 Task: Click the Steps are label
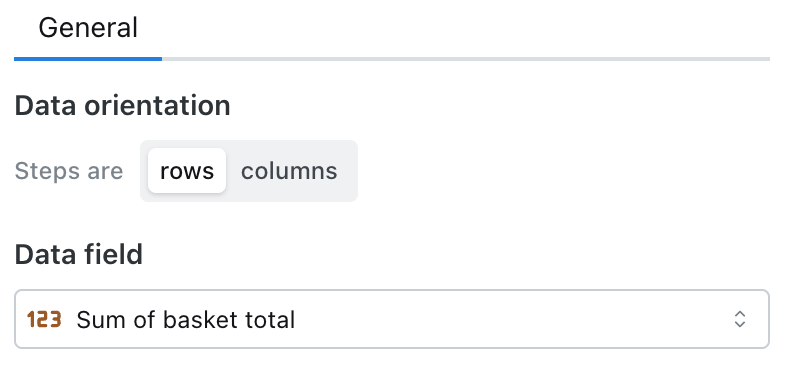click(x=69, y=171)
